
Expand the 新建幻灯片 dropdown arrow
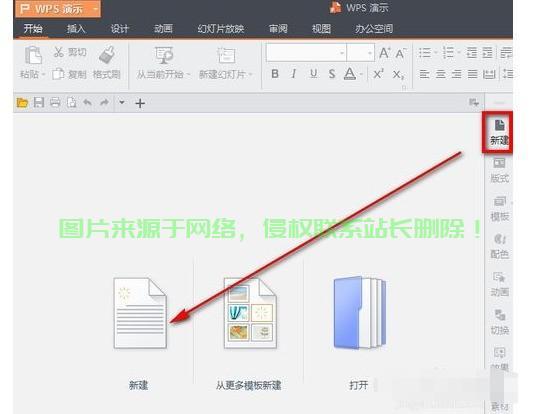click(x=251, y=75)
